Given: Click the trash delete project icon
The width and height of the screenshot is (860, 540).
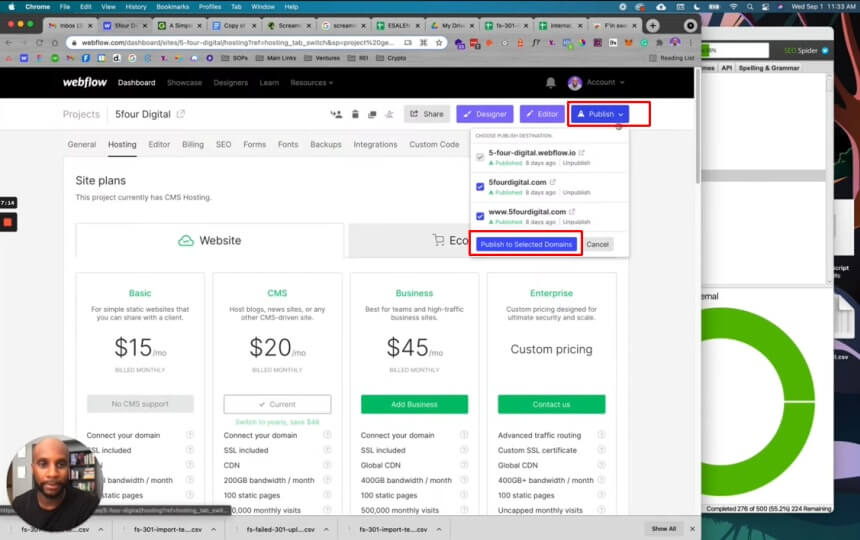Looking at the screenshot, I should 355,114.
